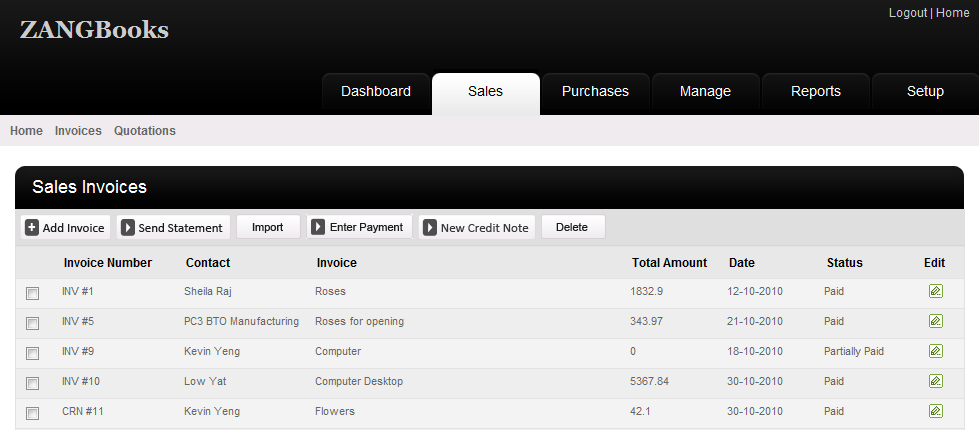The height and width of the screenshot is (430, 979).
Task: Open the Quotations submenu link
Action: click(x=144, y=131)
